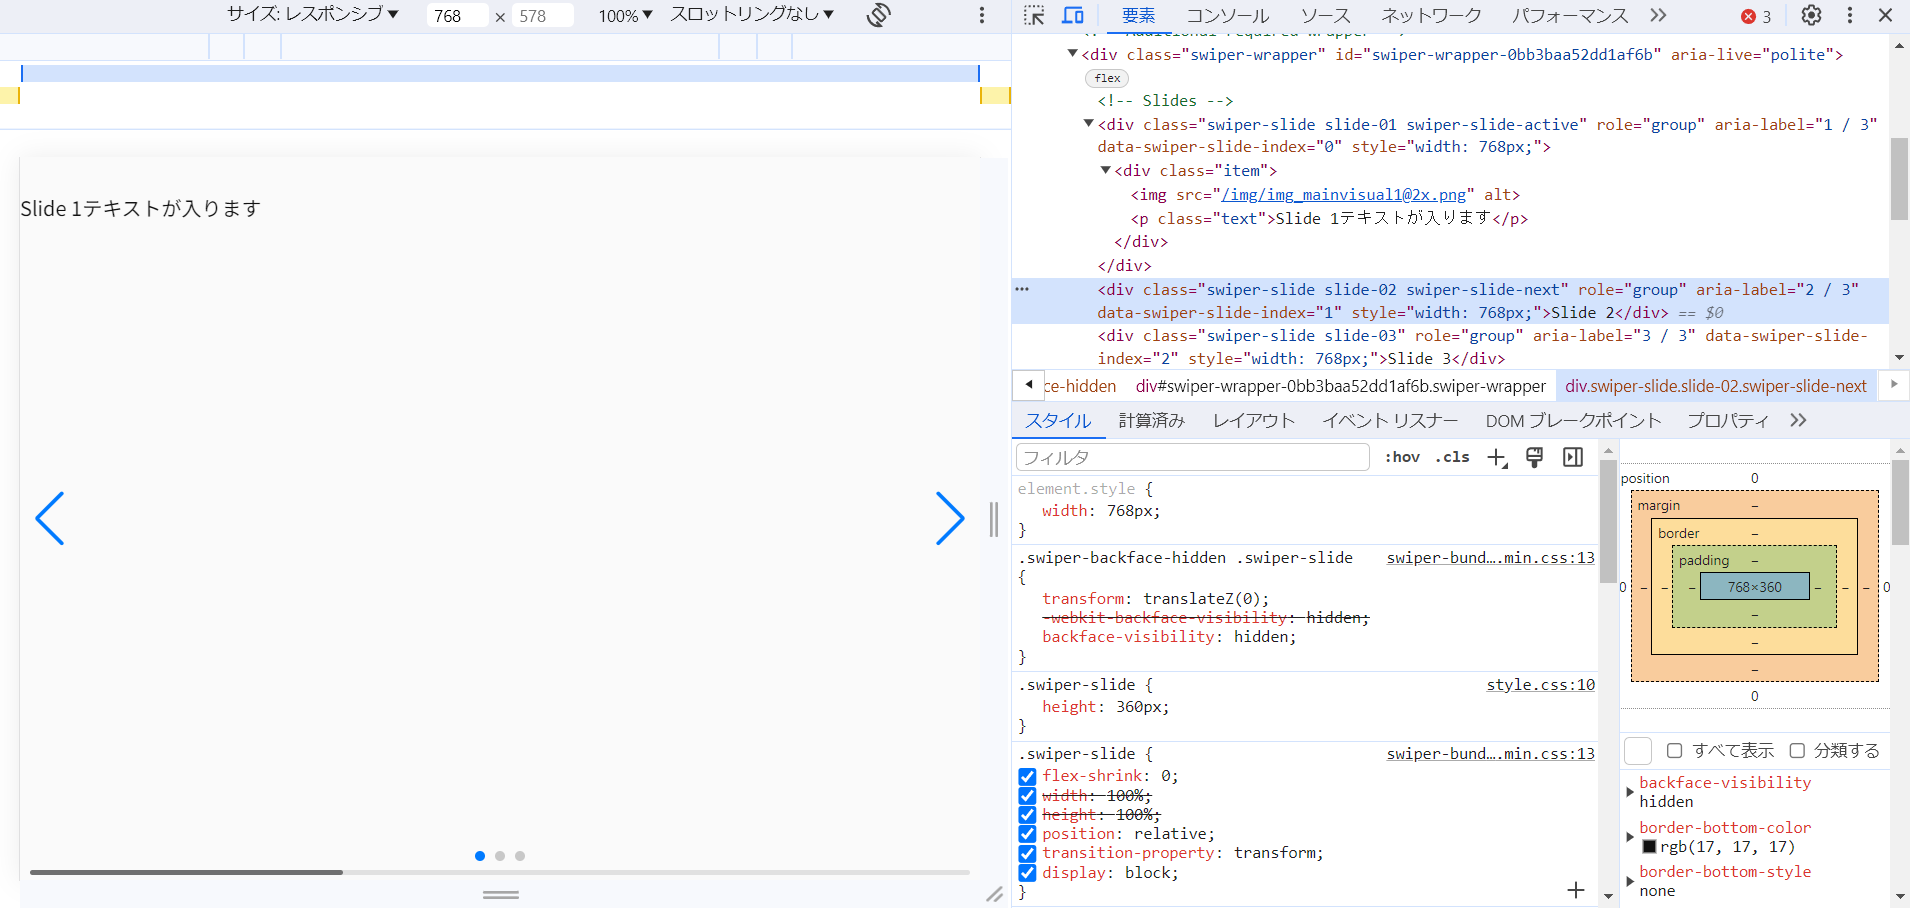Click the rotate screen icon
This screenshot has width=1910, height=908.
pyautogui.click(x=878, y=15)
